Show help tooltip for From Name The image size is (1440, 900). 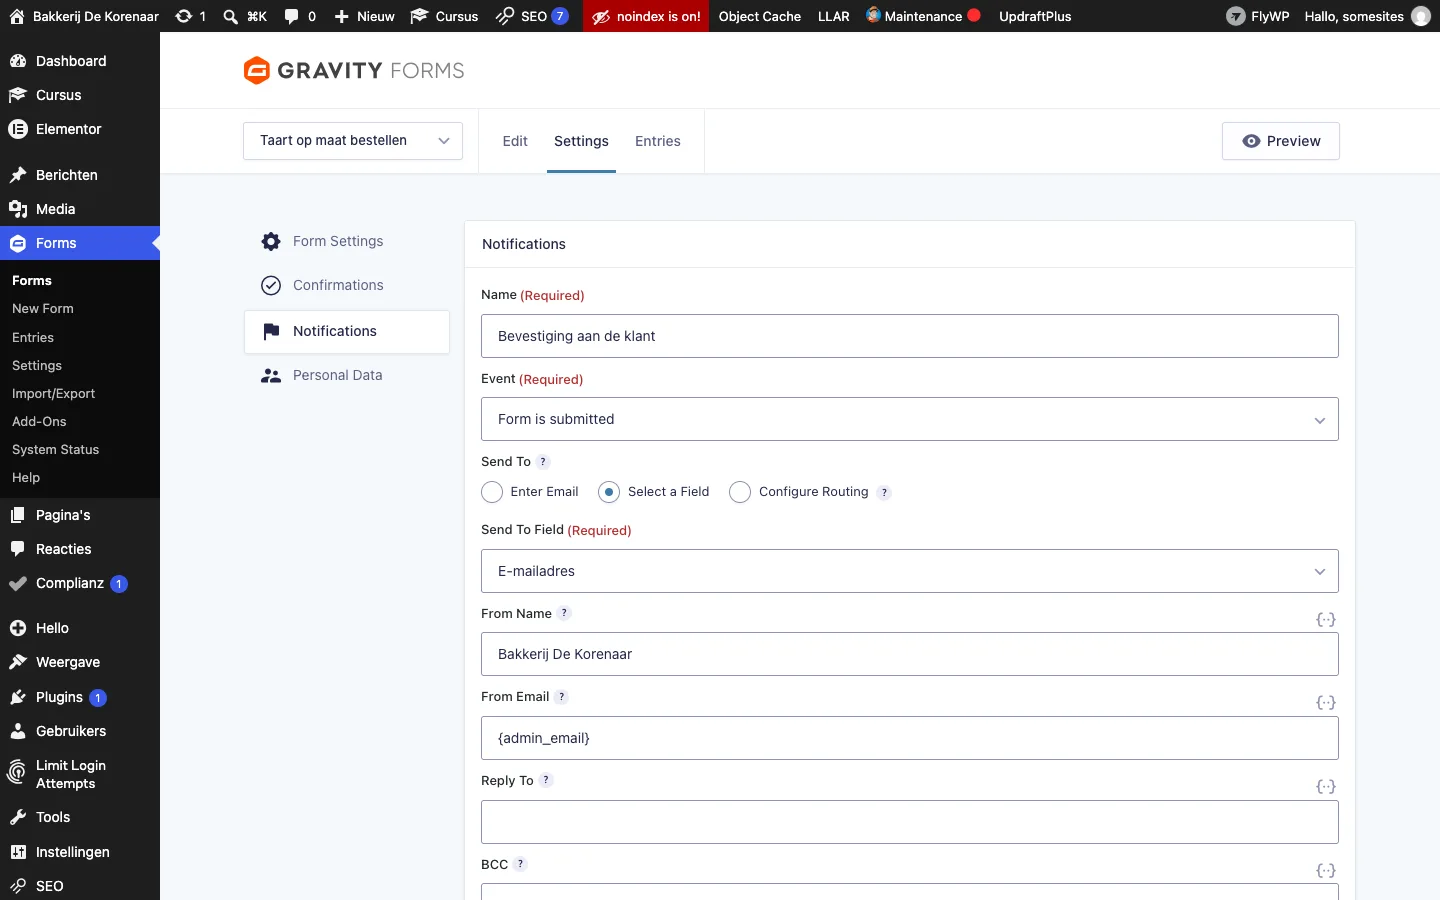click(x=564, y=614)
